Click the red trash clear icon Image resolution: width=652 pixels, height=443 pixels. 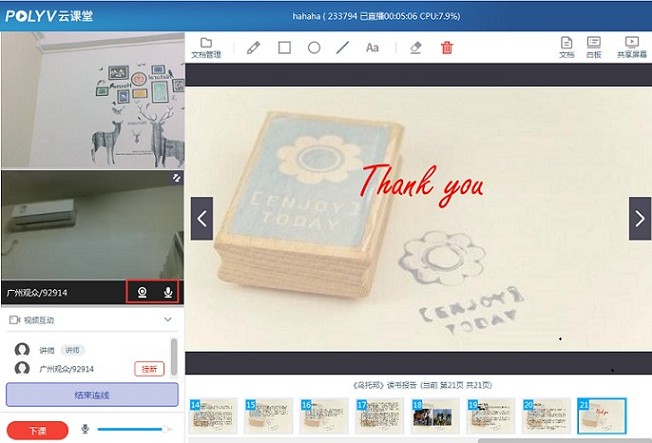[446, 47]
